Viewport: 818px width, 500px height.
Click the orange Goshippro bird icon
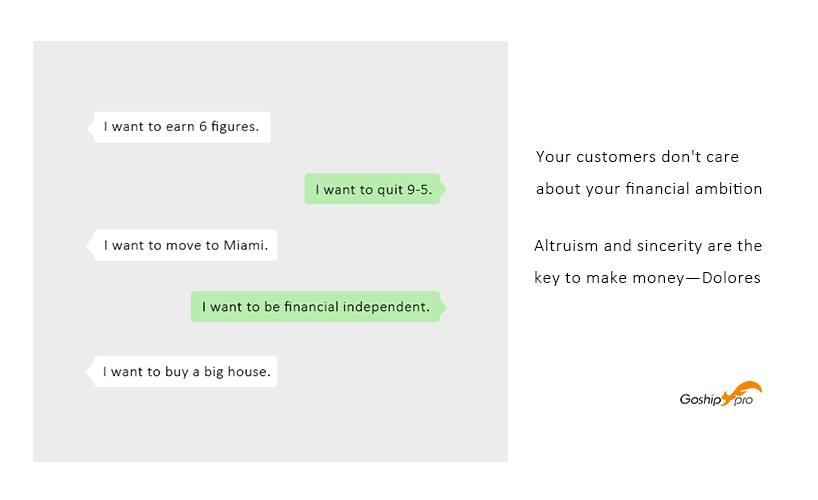[x=746, y=390]
